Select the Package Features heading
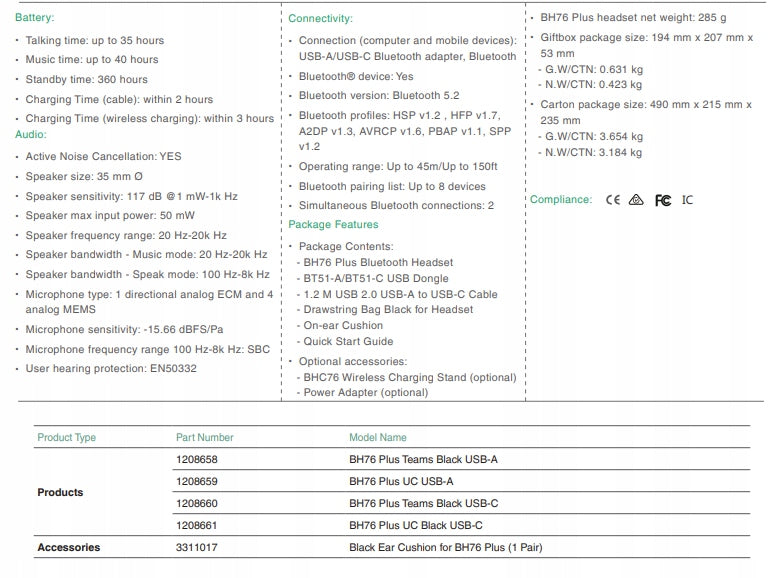The image size is (776, 578). click(333, 225)
